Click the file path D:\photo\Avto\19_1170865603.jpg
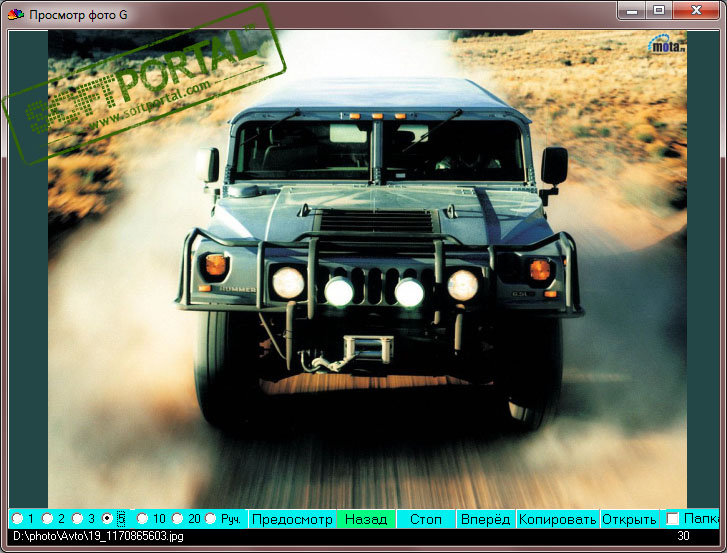Screen dimensions: 727x553 point(98,536)
